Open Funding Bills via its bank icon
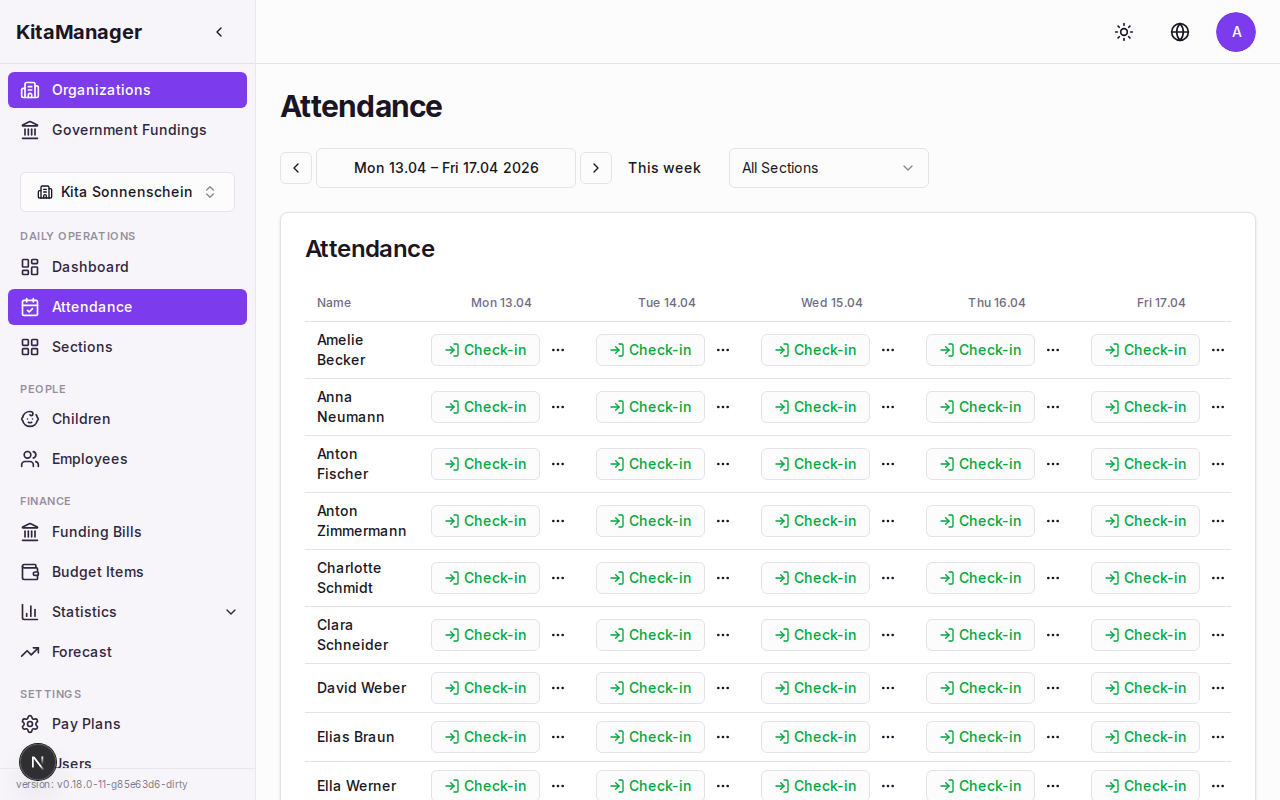 click(30, 532)
